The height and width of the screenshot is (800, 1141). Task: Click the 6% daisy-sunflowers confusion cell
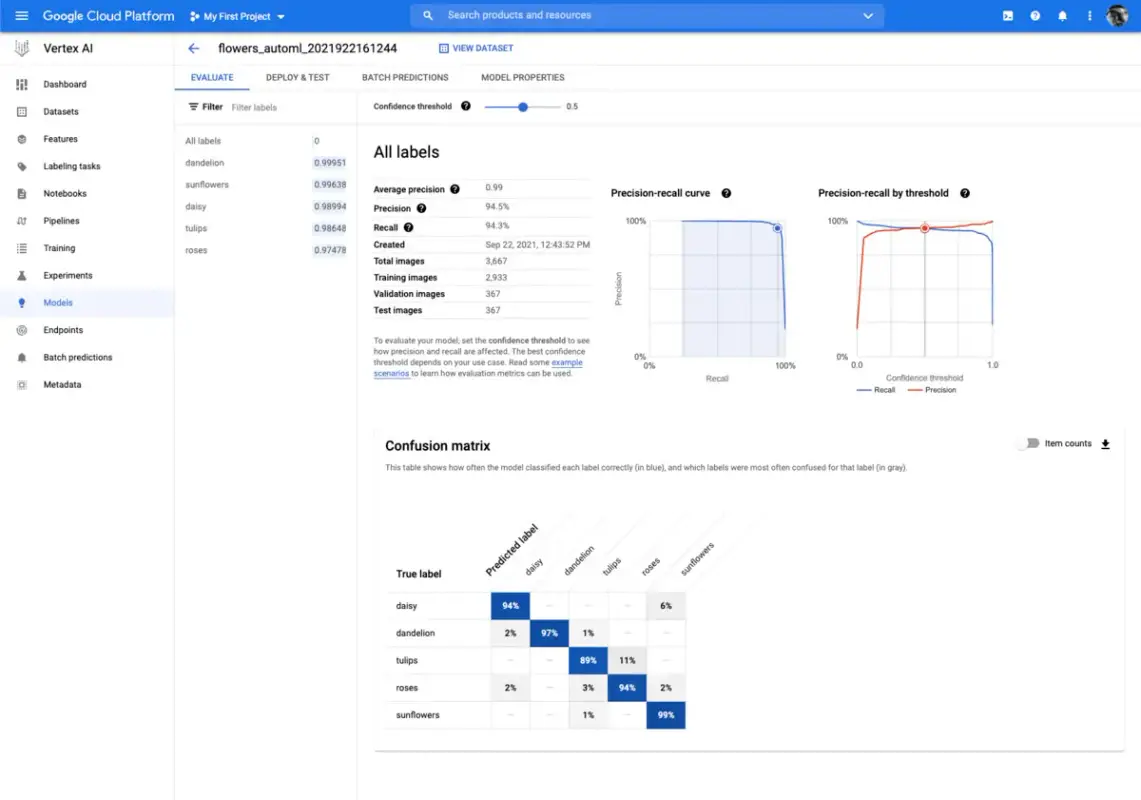[666, 606]
